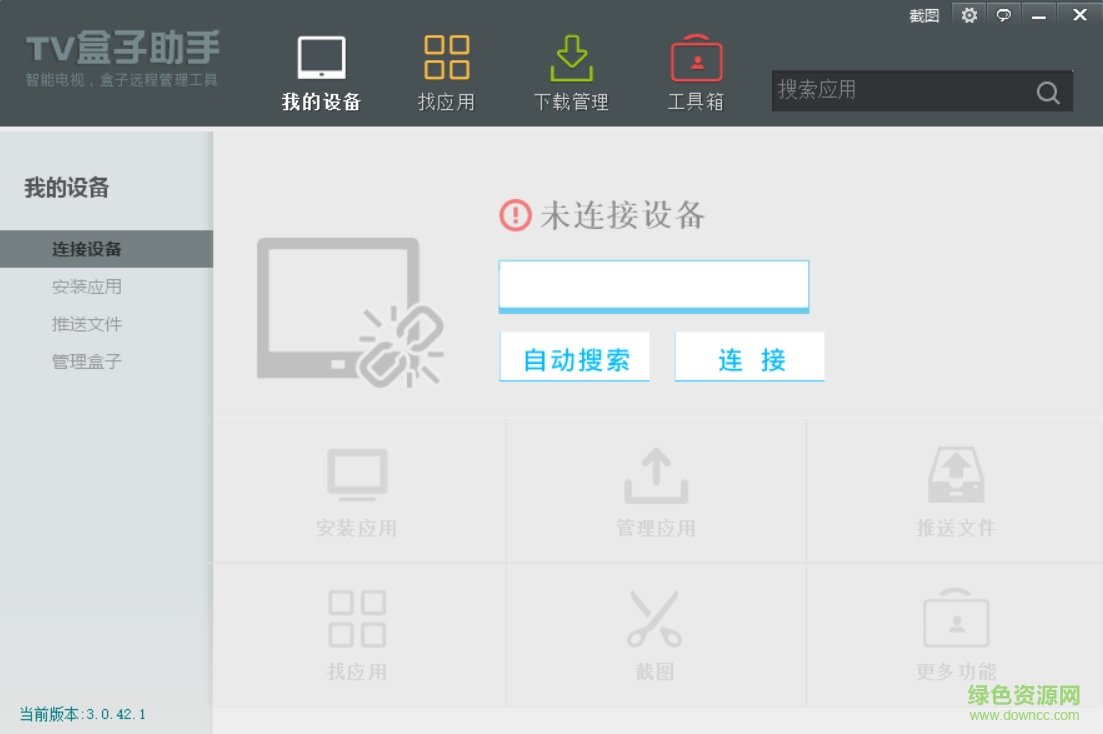This screenshot has width=1103, height=734.
Task: Select the 找应用 (Find Apps) icon
Action: coord(445,70)
